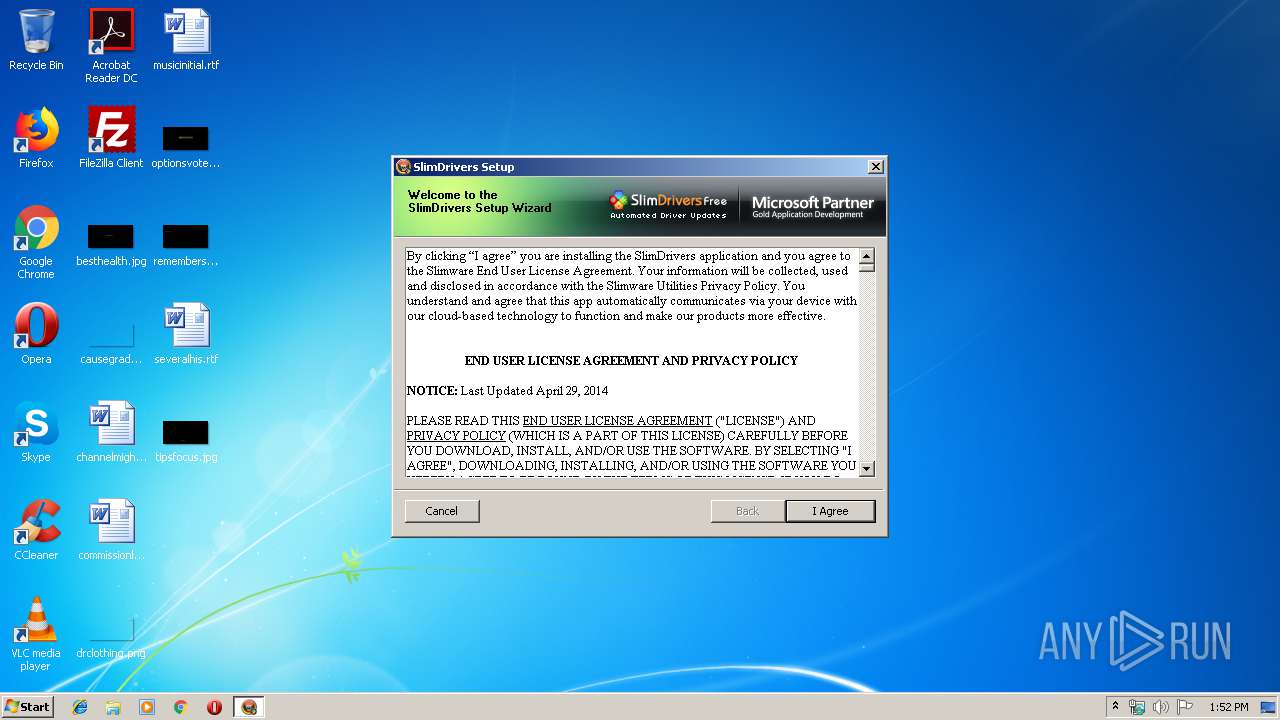Image resolution: width=1280 pixels, height=720 pixels.
Task: Open Chrome from the taskbar
Action: point(180,707)
